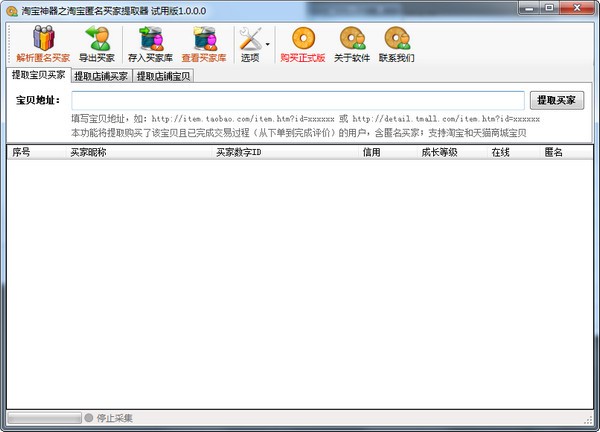Close the application window

[577, 8]
